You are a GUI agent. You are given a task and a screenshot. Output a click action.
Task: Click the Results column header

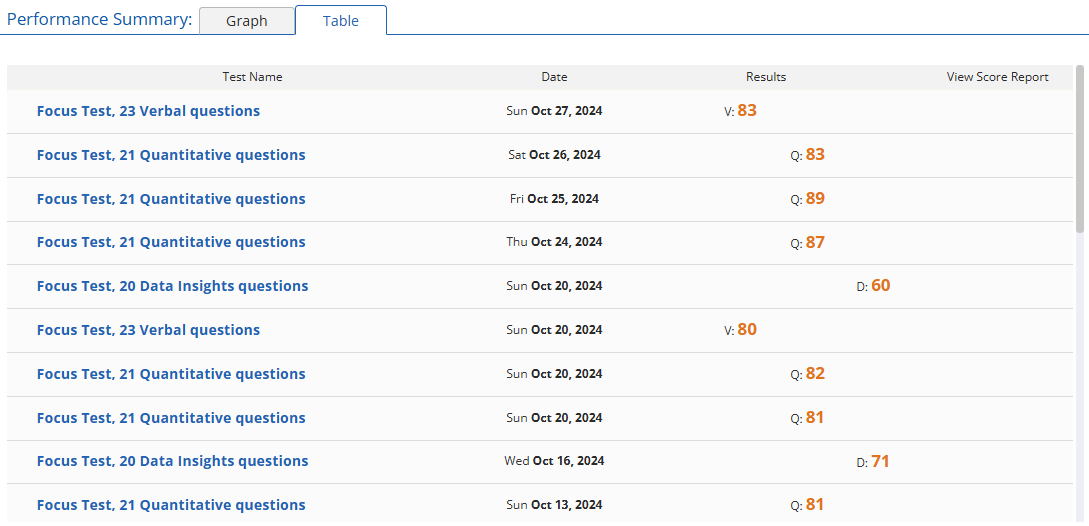point(766,77)
